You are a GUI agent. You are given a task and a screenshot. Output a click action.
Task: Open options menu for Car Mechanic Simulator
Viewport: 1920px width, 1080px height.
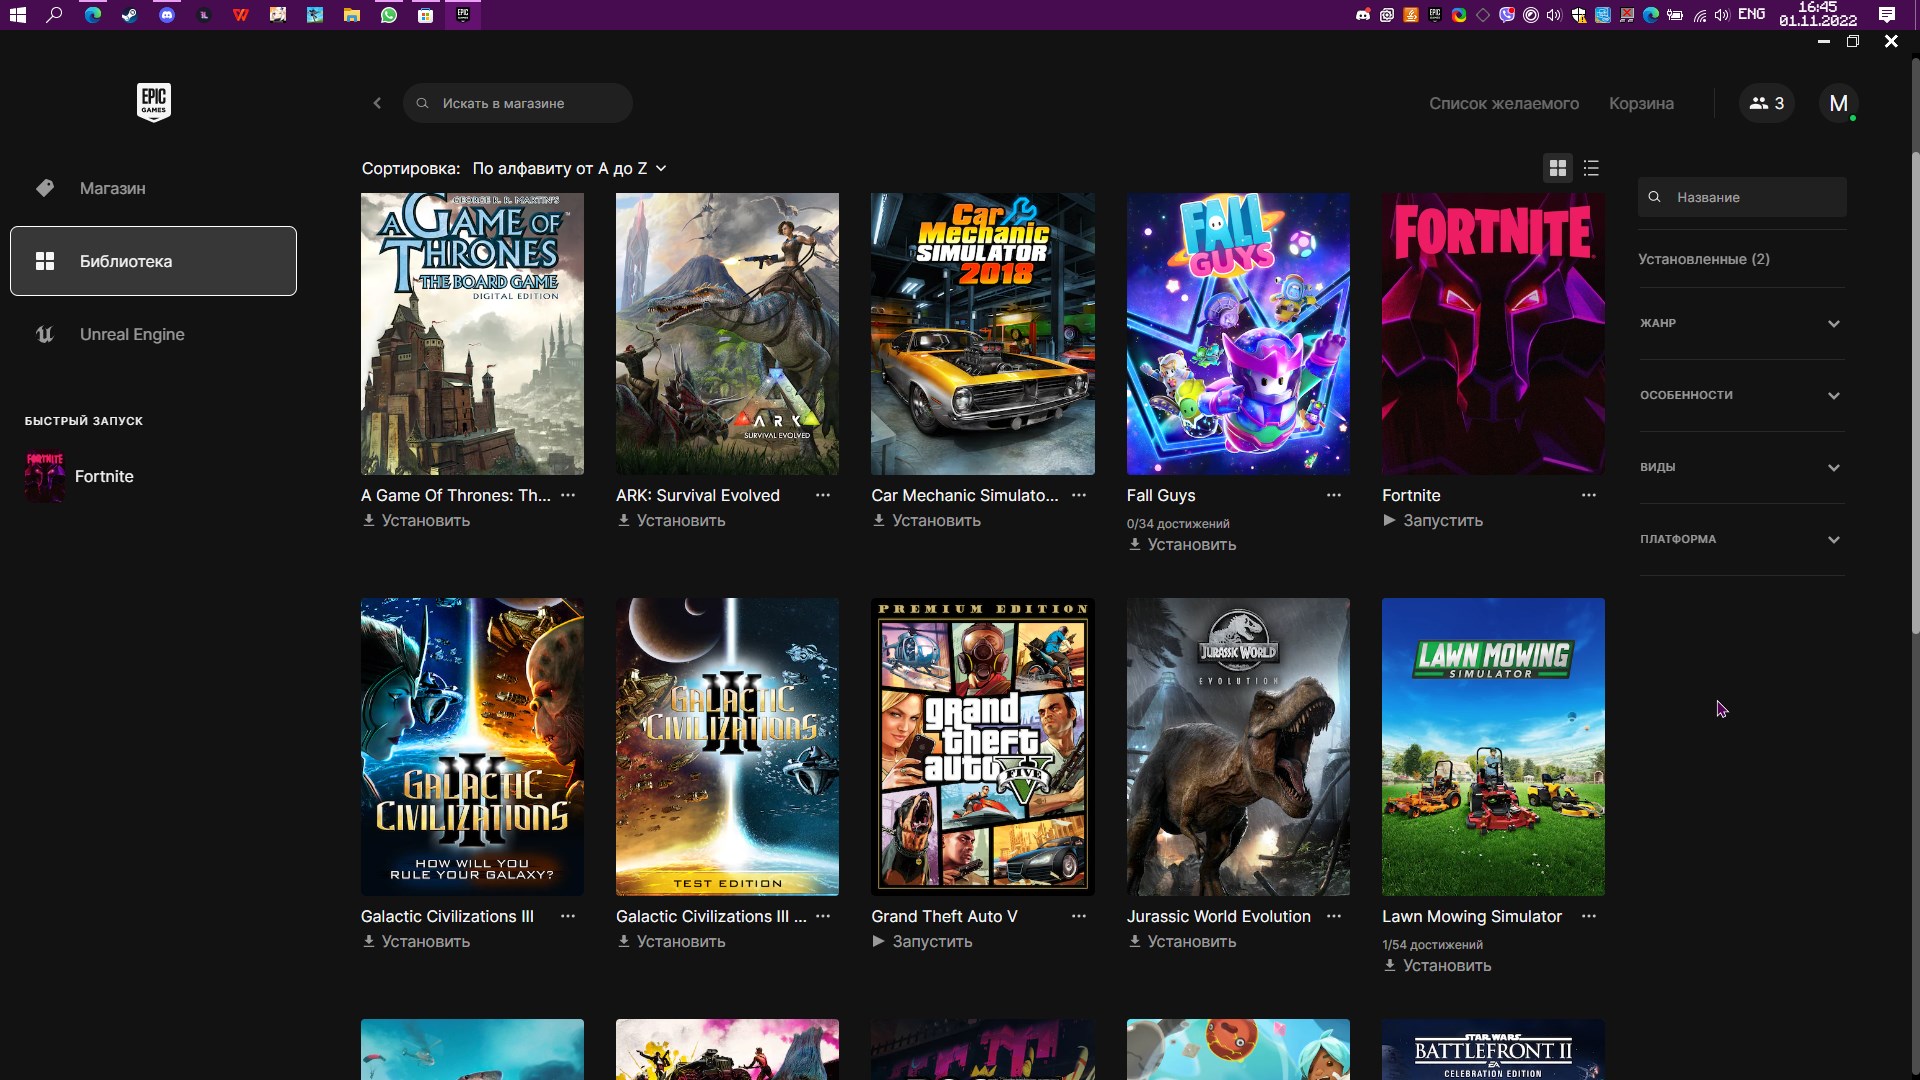pyautogui.click(x=1079, y=495)
